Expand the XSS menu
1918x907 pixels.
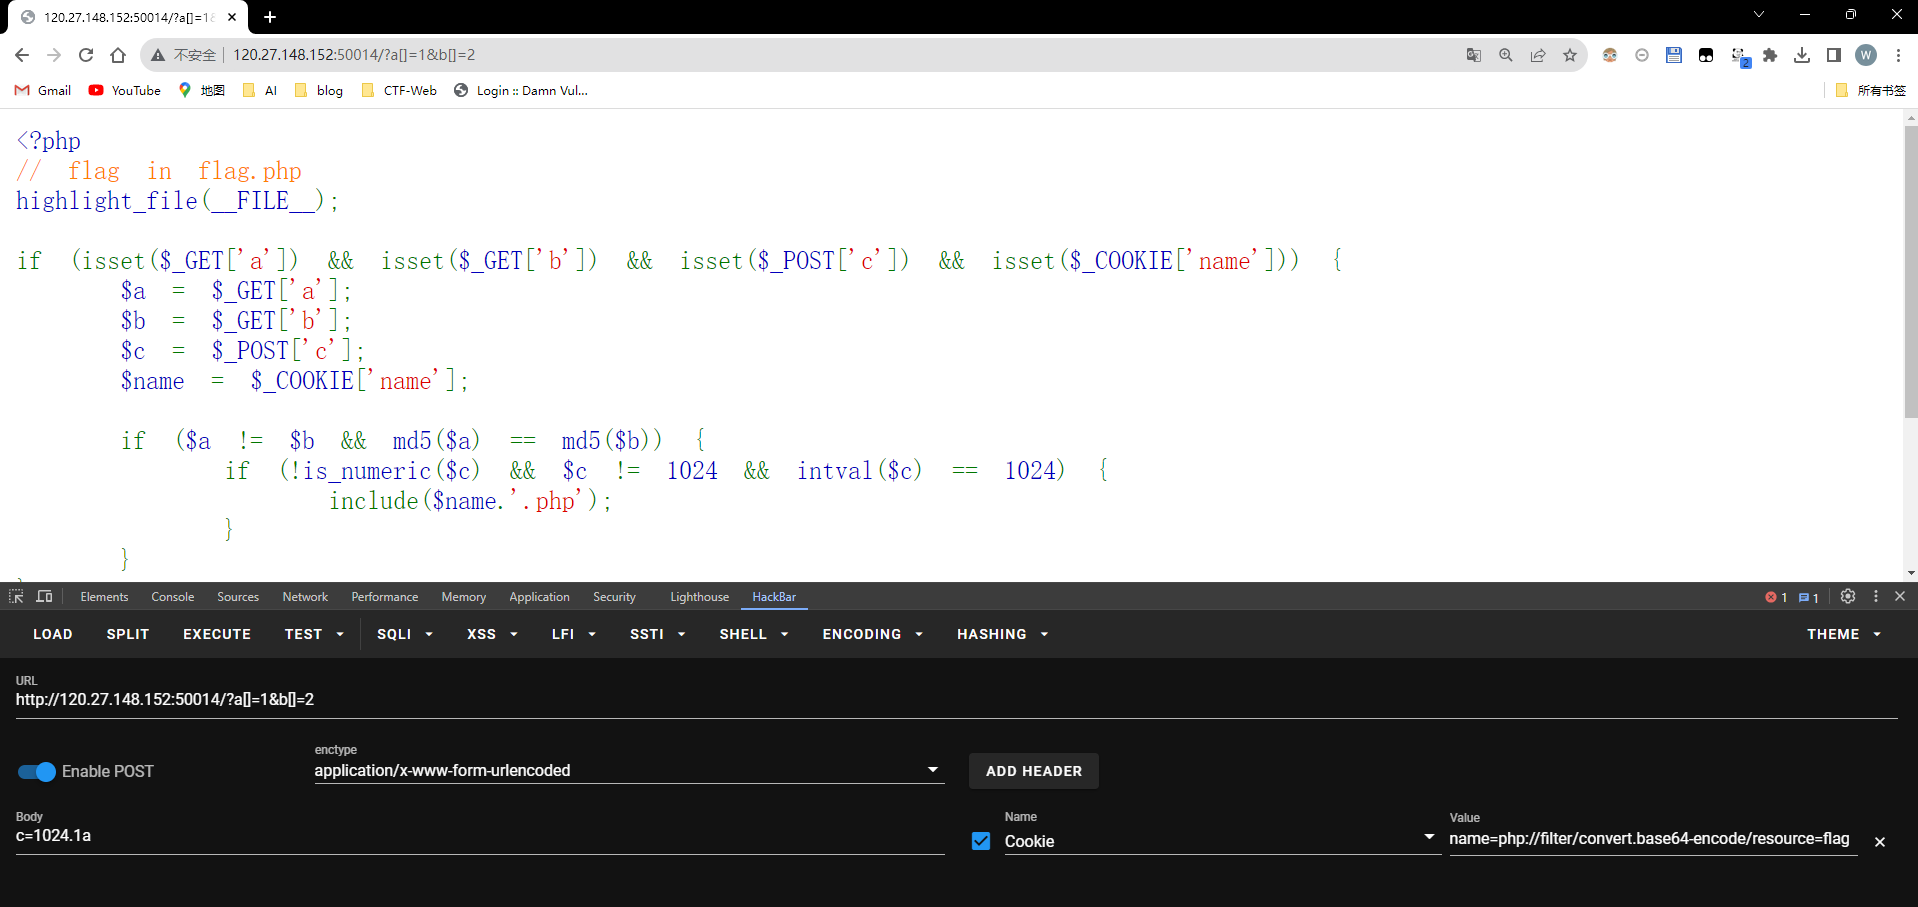492,634
